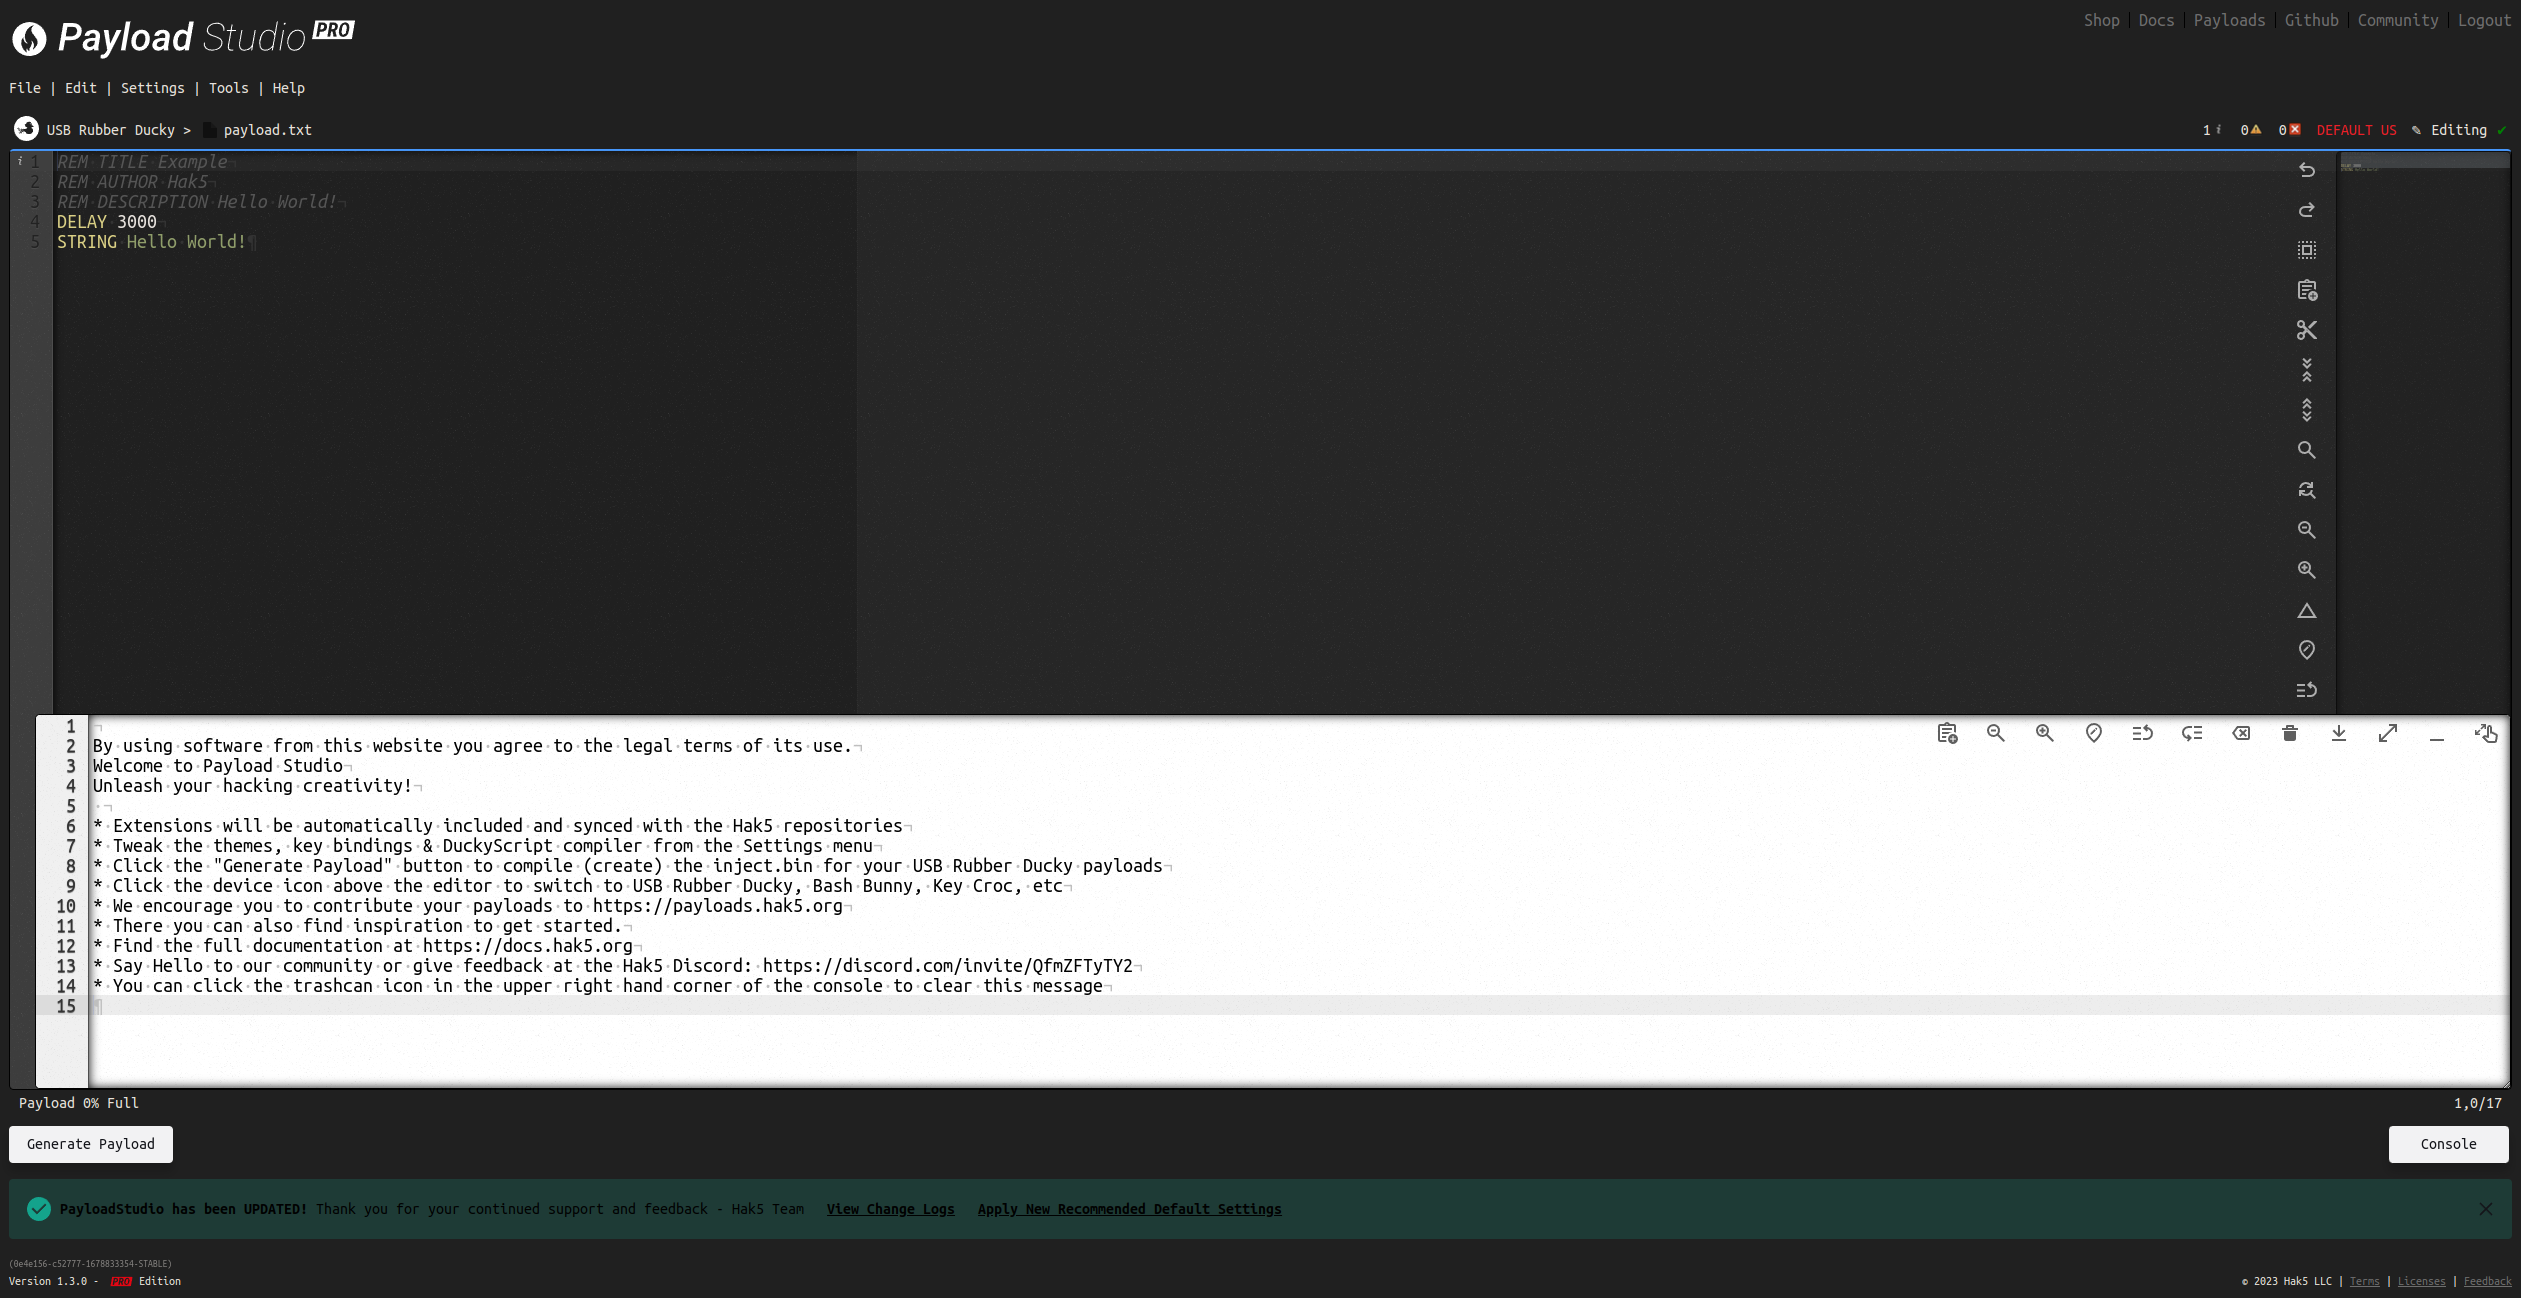Click the undo arrow in editor sidebar
2521x1298 pixels.
(x=2306, y=170)
